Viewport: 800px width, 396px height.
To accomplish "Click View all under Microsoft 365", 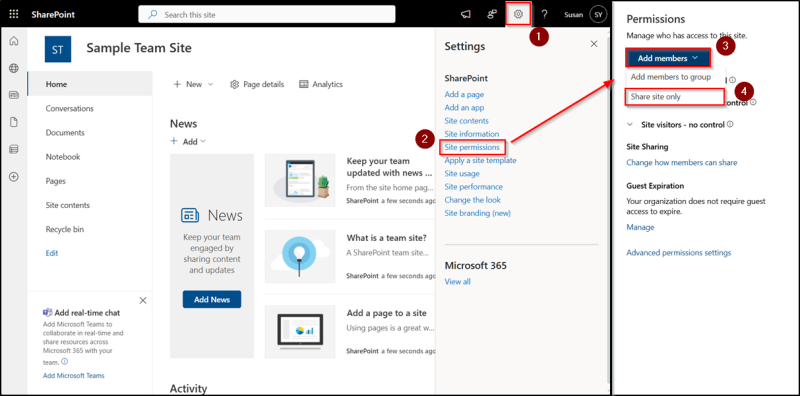I will pyautogui.click(x=458, y=282).
